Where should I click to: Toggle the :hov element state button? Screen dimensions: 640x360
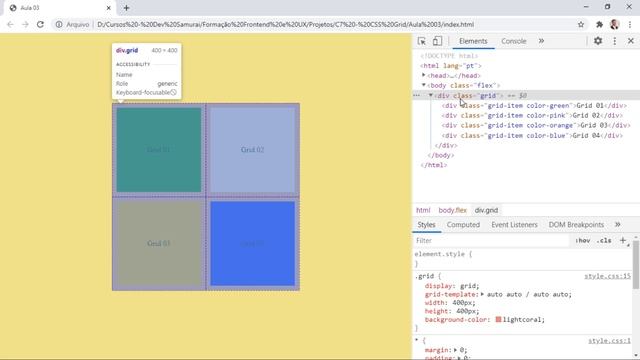tap(582, 241)
